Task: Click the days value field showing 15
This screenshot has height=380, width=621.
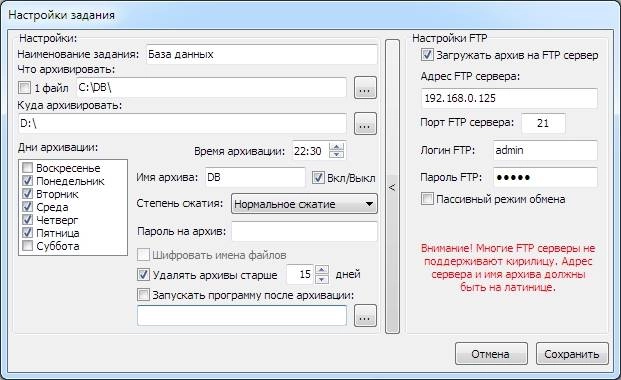Action: [x=301, y=274]
